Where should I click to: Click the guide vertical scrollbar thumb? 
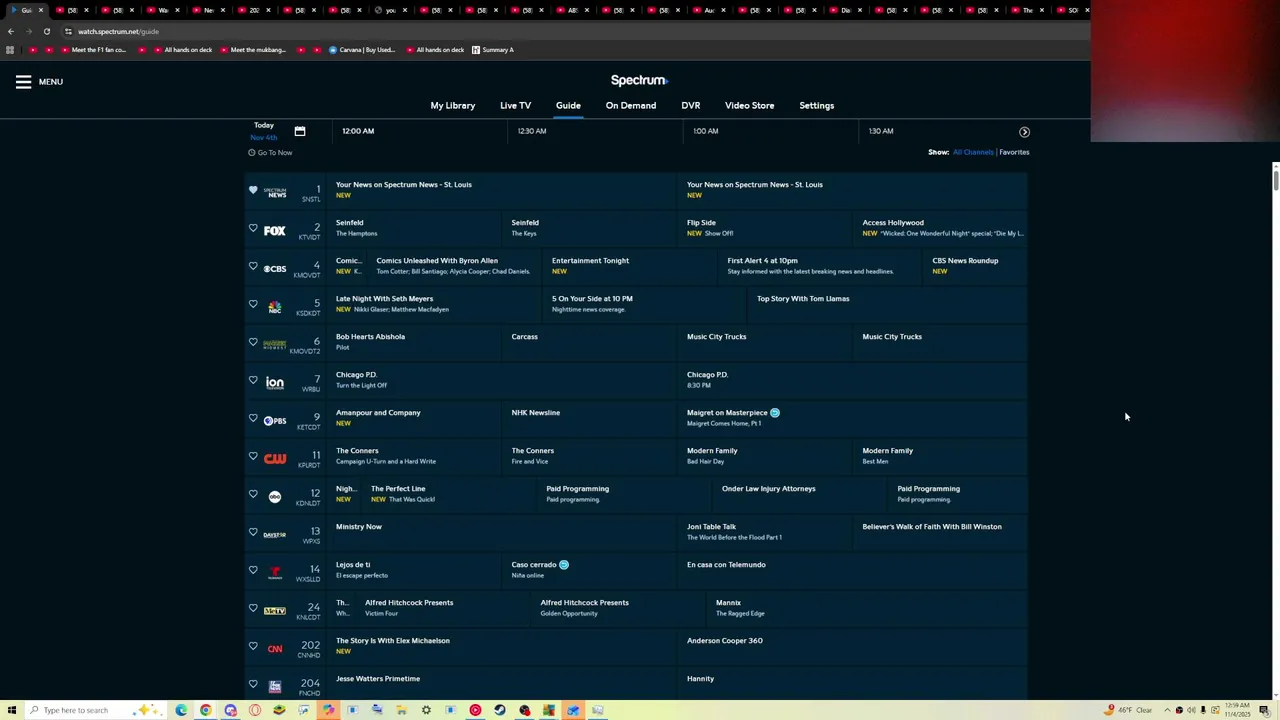pos(1275,179)
